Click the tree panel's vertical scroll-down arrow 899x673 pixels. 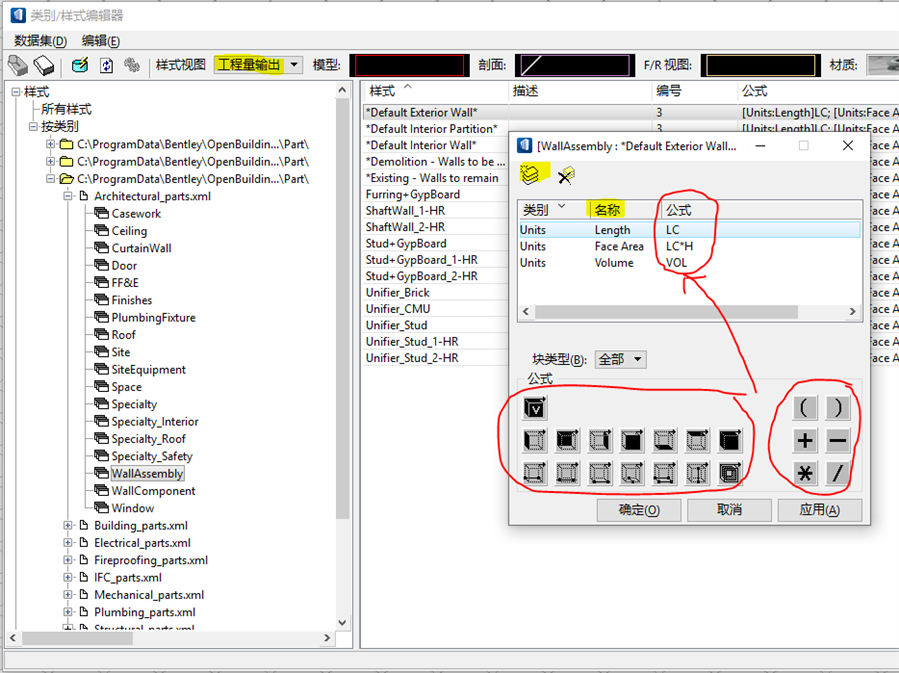342,623
